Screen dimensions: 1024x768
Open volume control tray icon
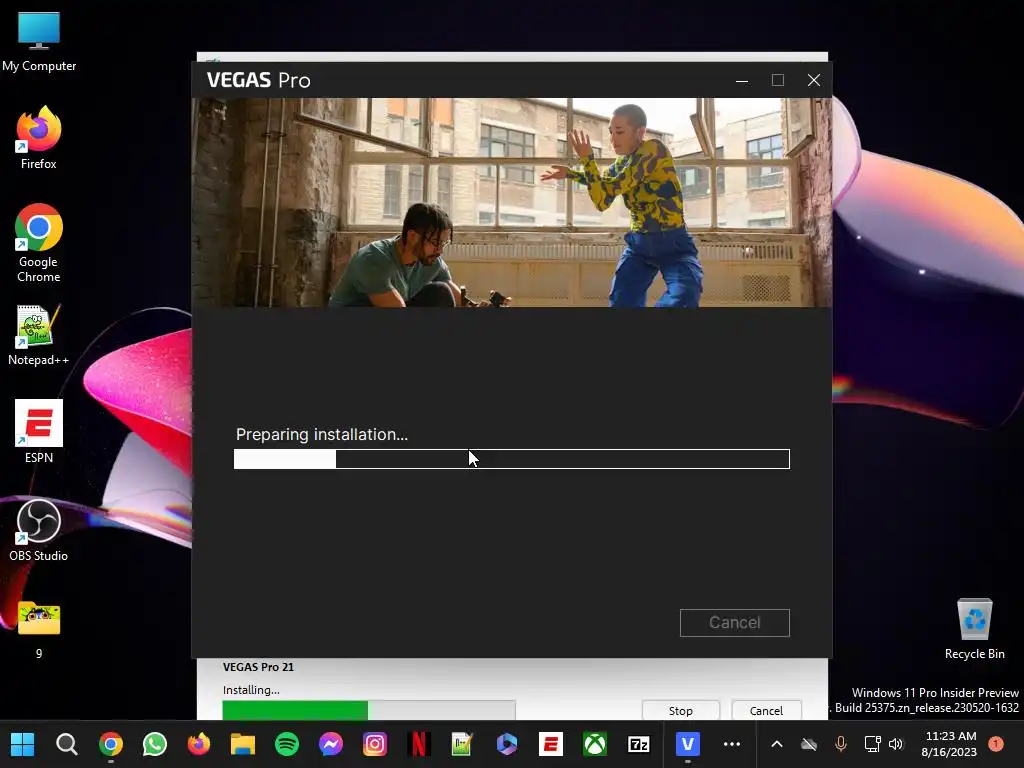[x=896, y=744]
